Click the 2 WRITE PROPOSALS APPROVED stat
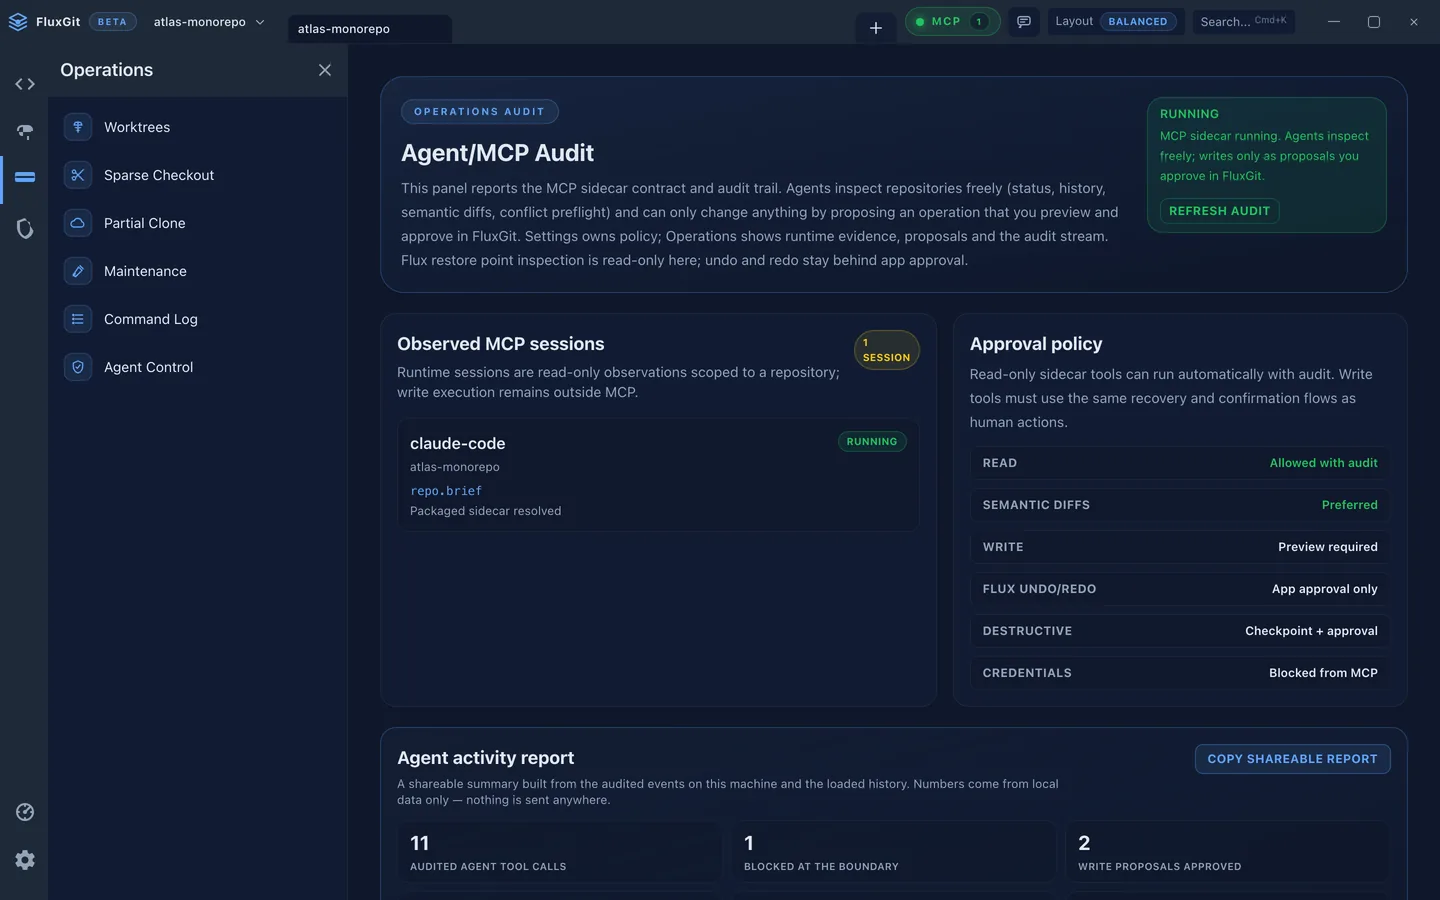This screenshot has width=1440, height=900. pyautogui.click(x=1228, y=852)
